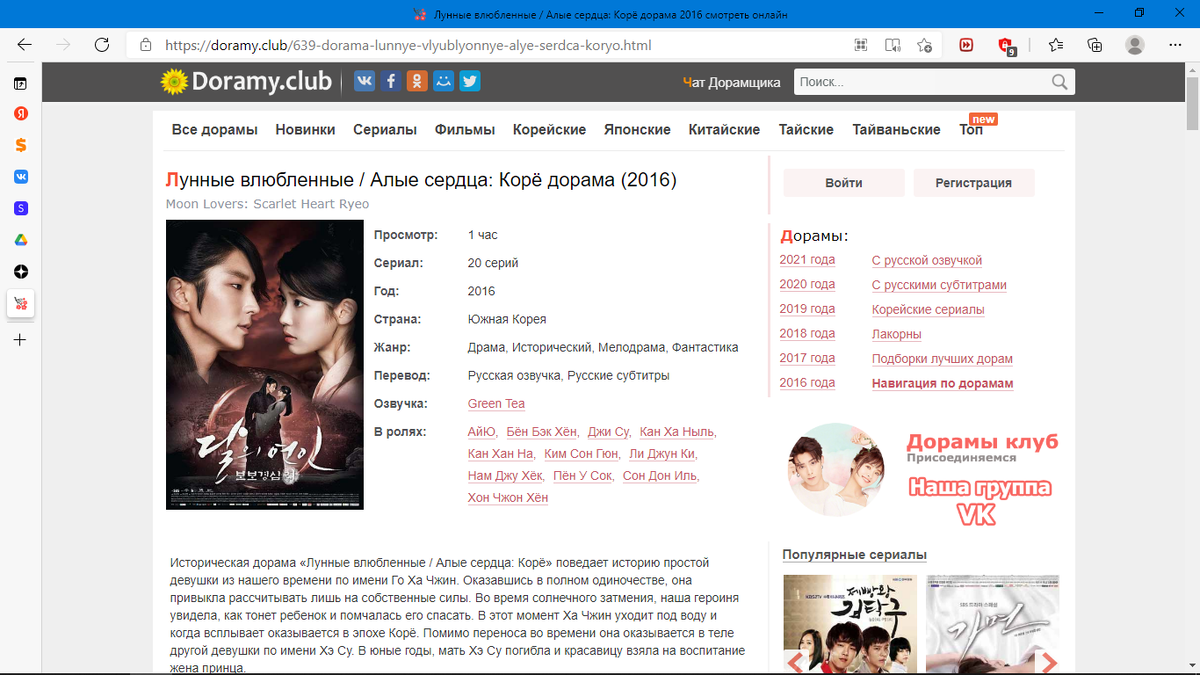Open Чат Дорамщика link
The height and width of the screenshot is (675, 1200).
coord(731,82)
